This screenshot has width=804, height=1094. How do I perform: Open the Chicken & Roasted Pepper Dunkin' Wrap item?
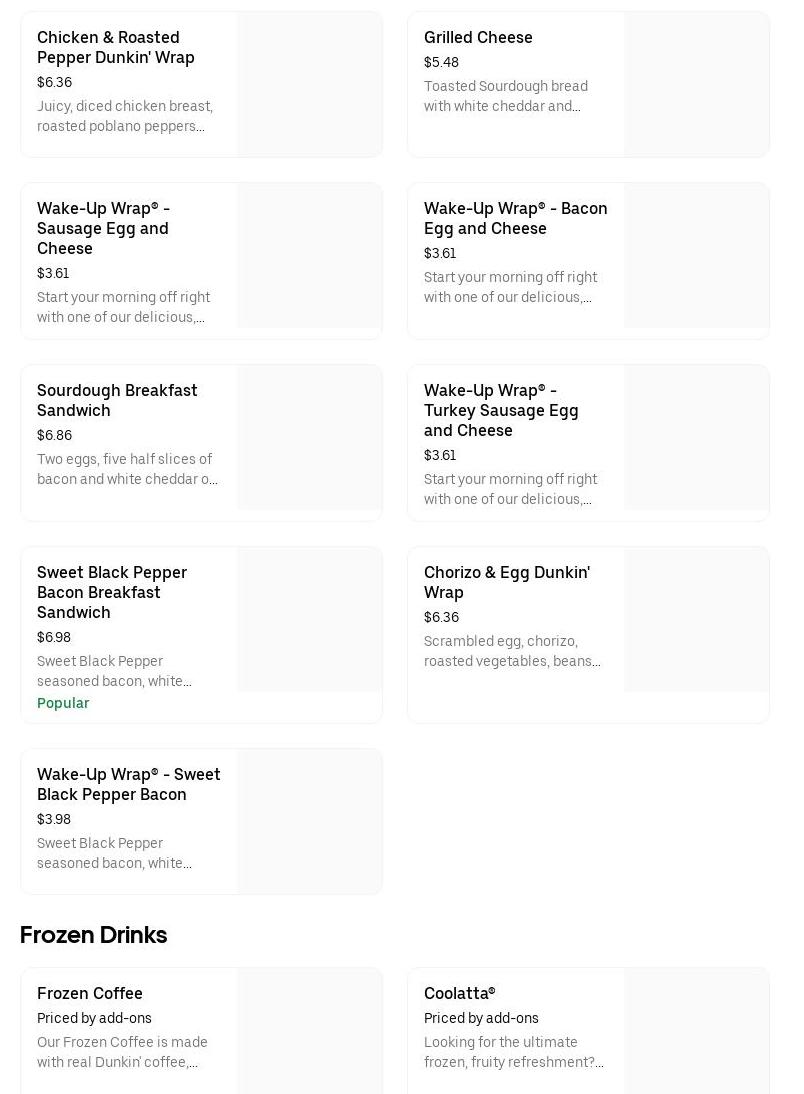(116, 47)
